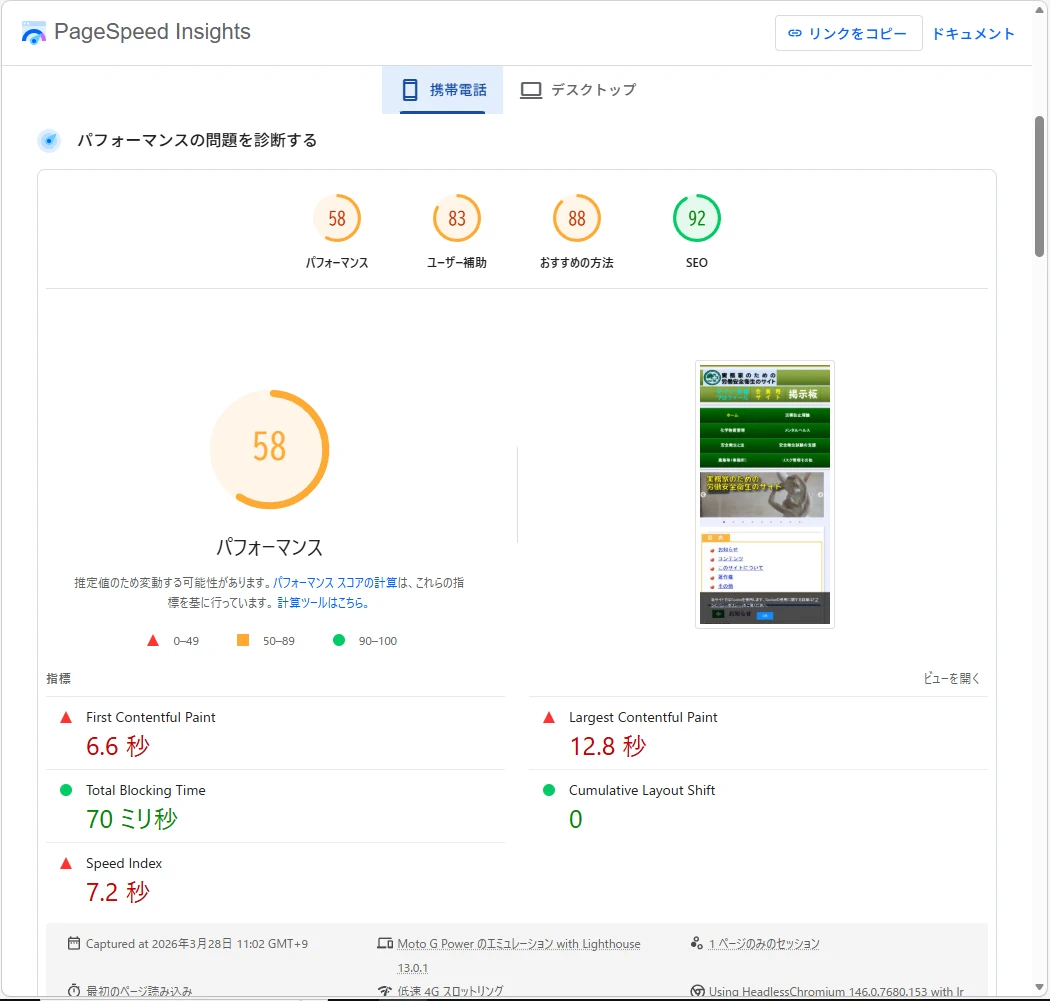The height and width of the screenshot is (1001, 1050).
Task: Select the ユーザー補助 score gauge 83
Action: [x=457, y=219]
